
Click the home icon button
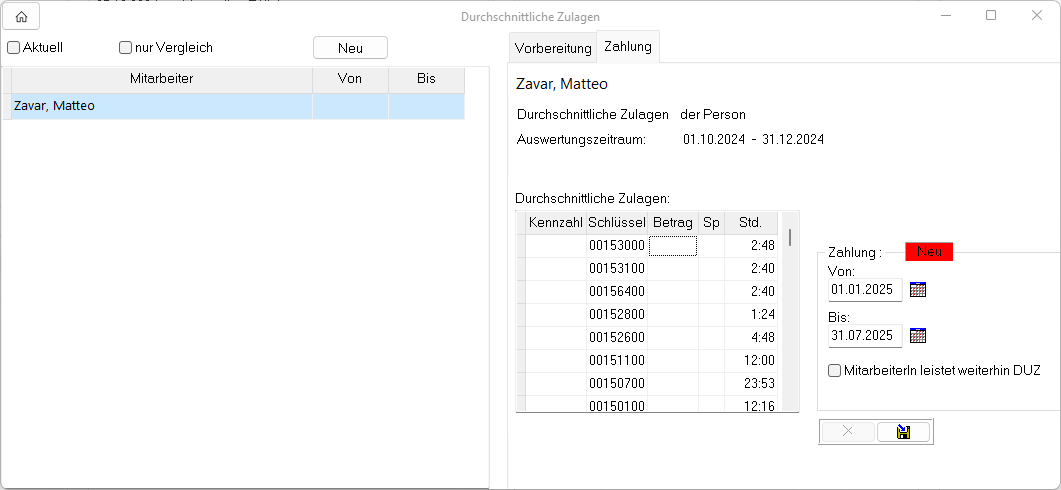(21, 16)
